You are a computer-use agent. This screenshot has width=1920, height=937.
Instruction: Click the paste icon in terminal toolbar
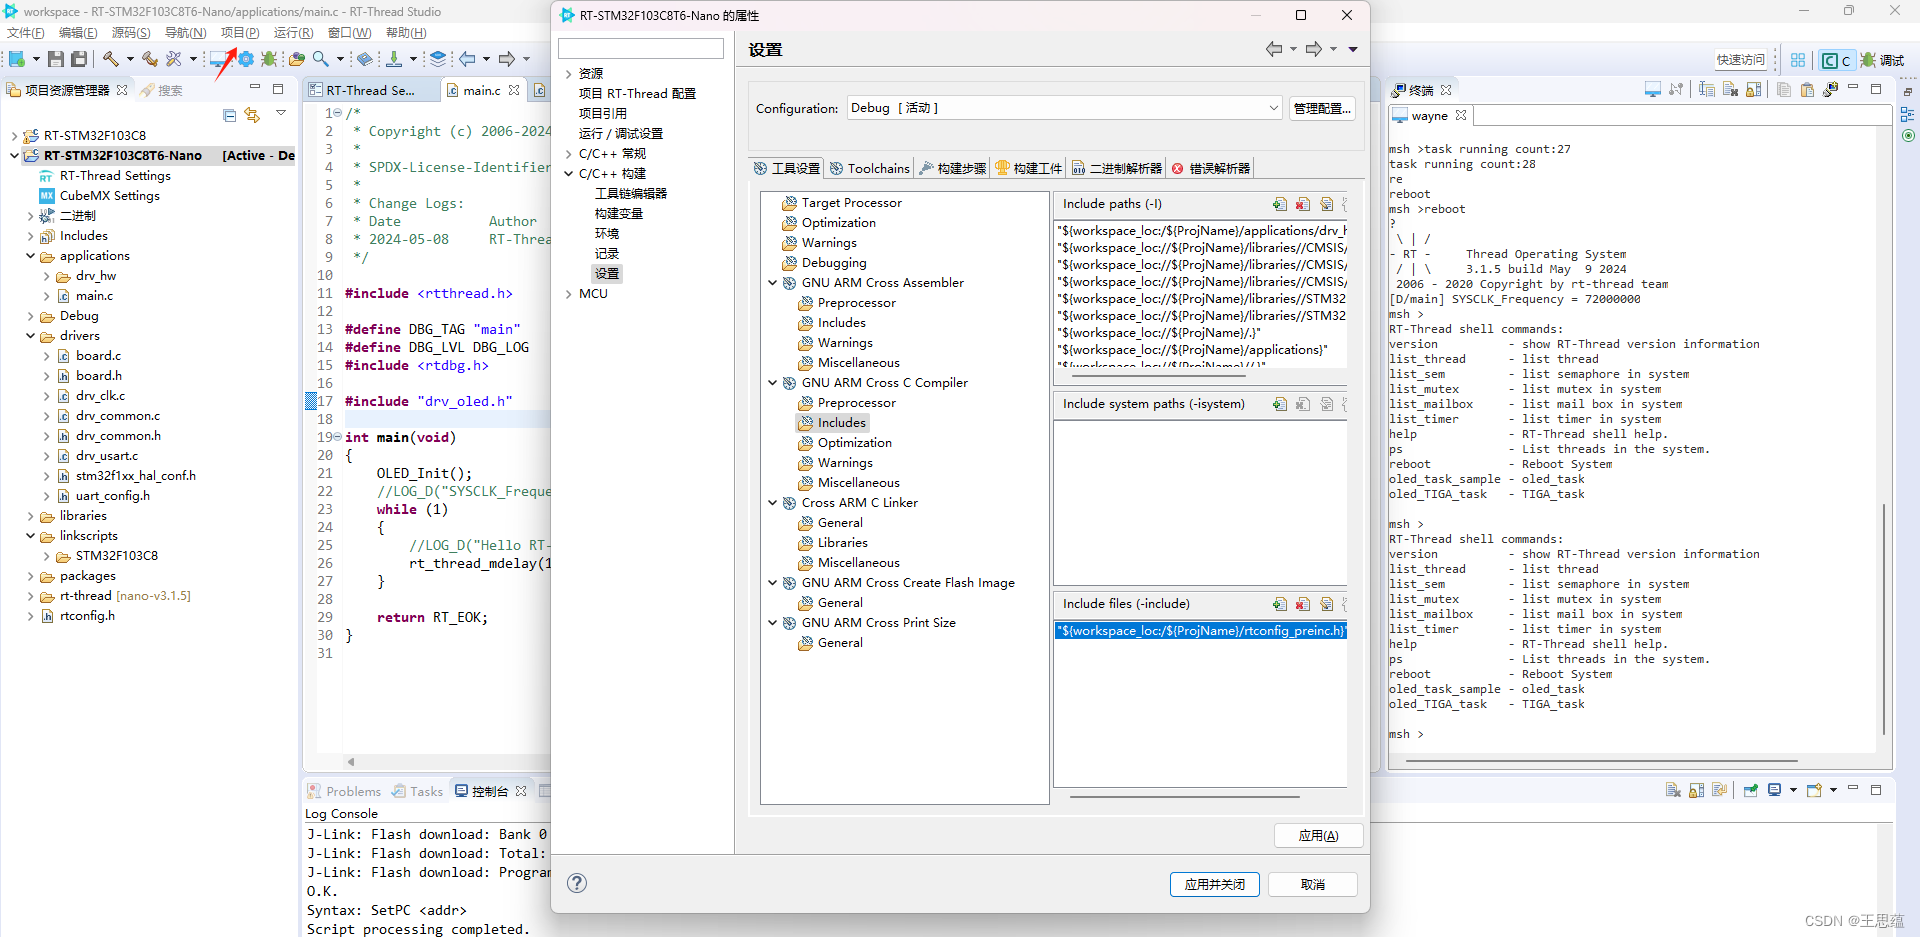click(x=1807, y=90)
